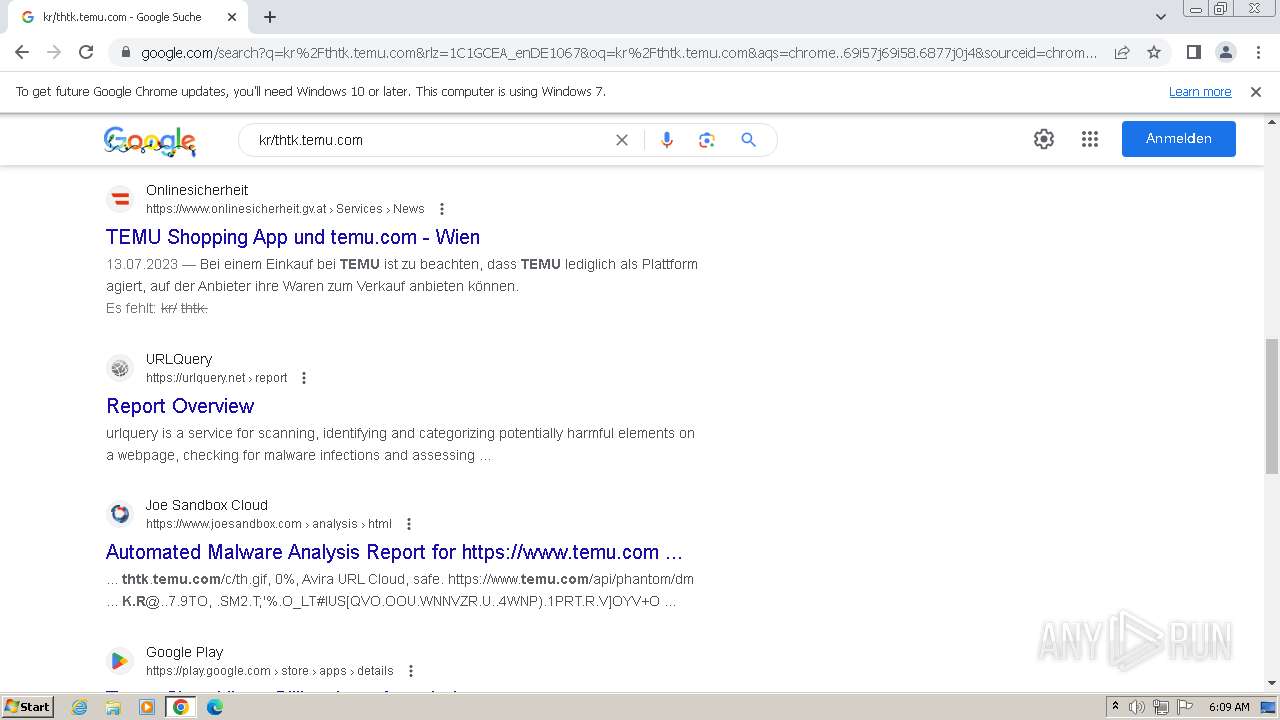Open the Chrome three-dot menu
The image size is (1280, 720).
(x=1258, y=52)
